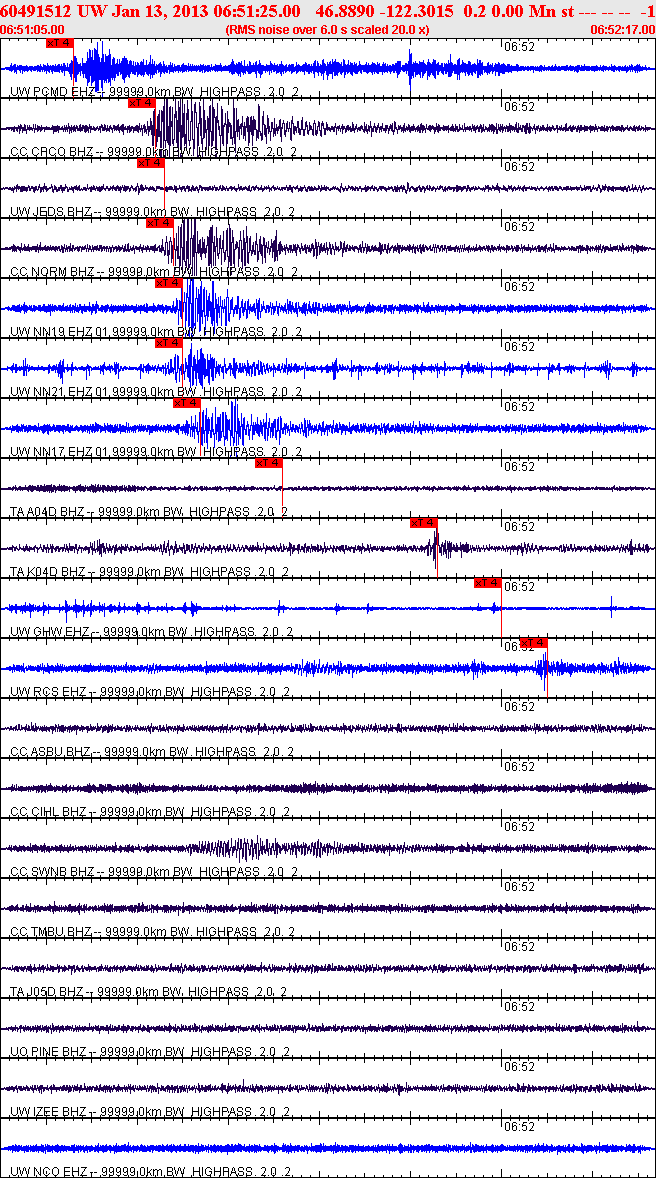Click the pick marker flag on the A04D trace

268,464
